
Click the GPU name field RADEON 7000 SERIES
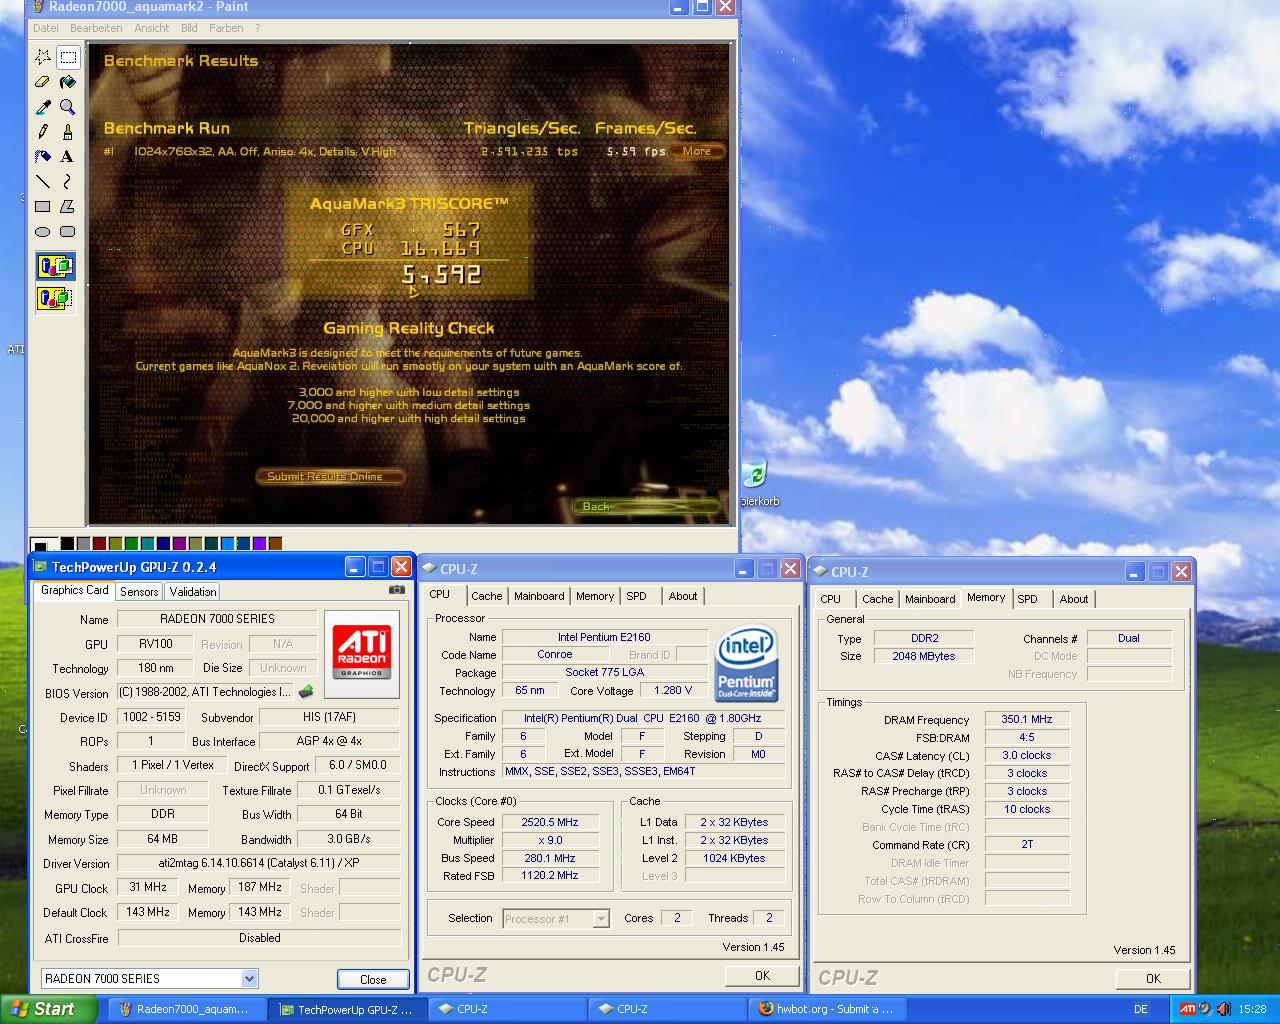[217, 619]
